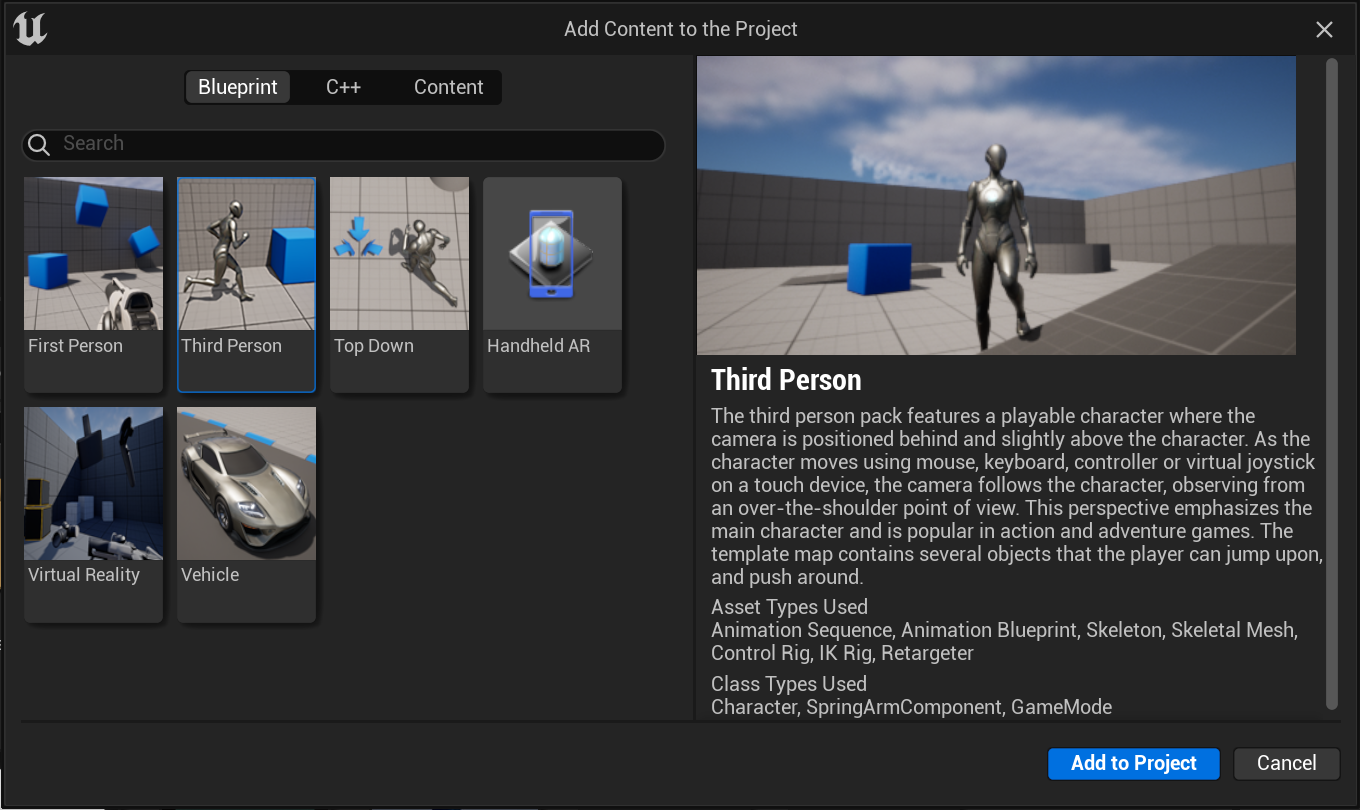Click the Add to Project button
The height and width of the screenshot is (810, 1360).
click(x=1134, y=763)
